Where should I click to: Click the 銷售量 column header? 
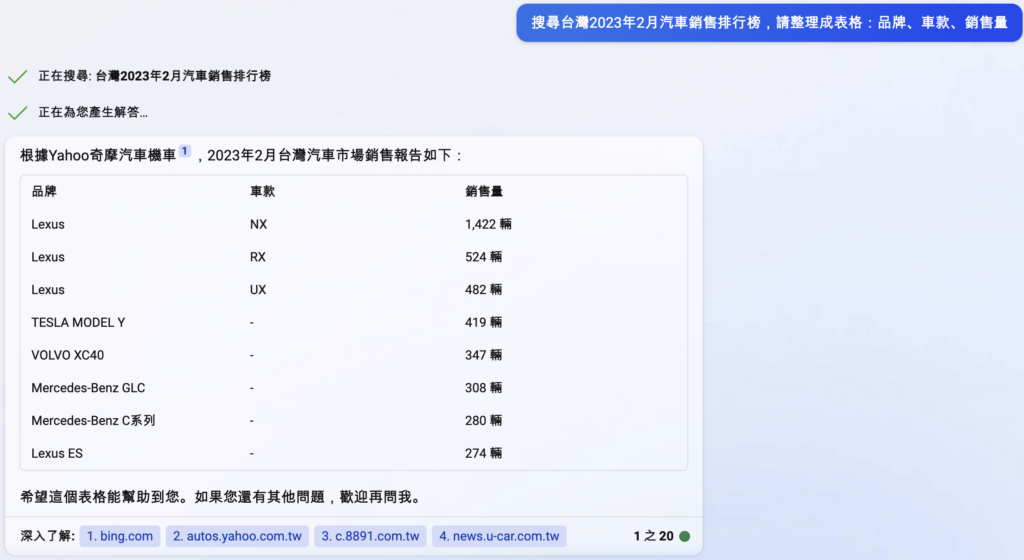484,191
